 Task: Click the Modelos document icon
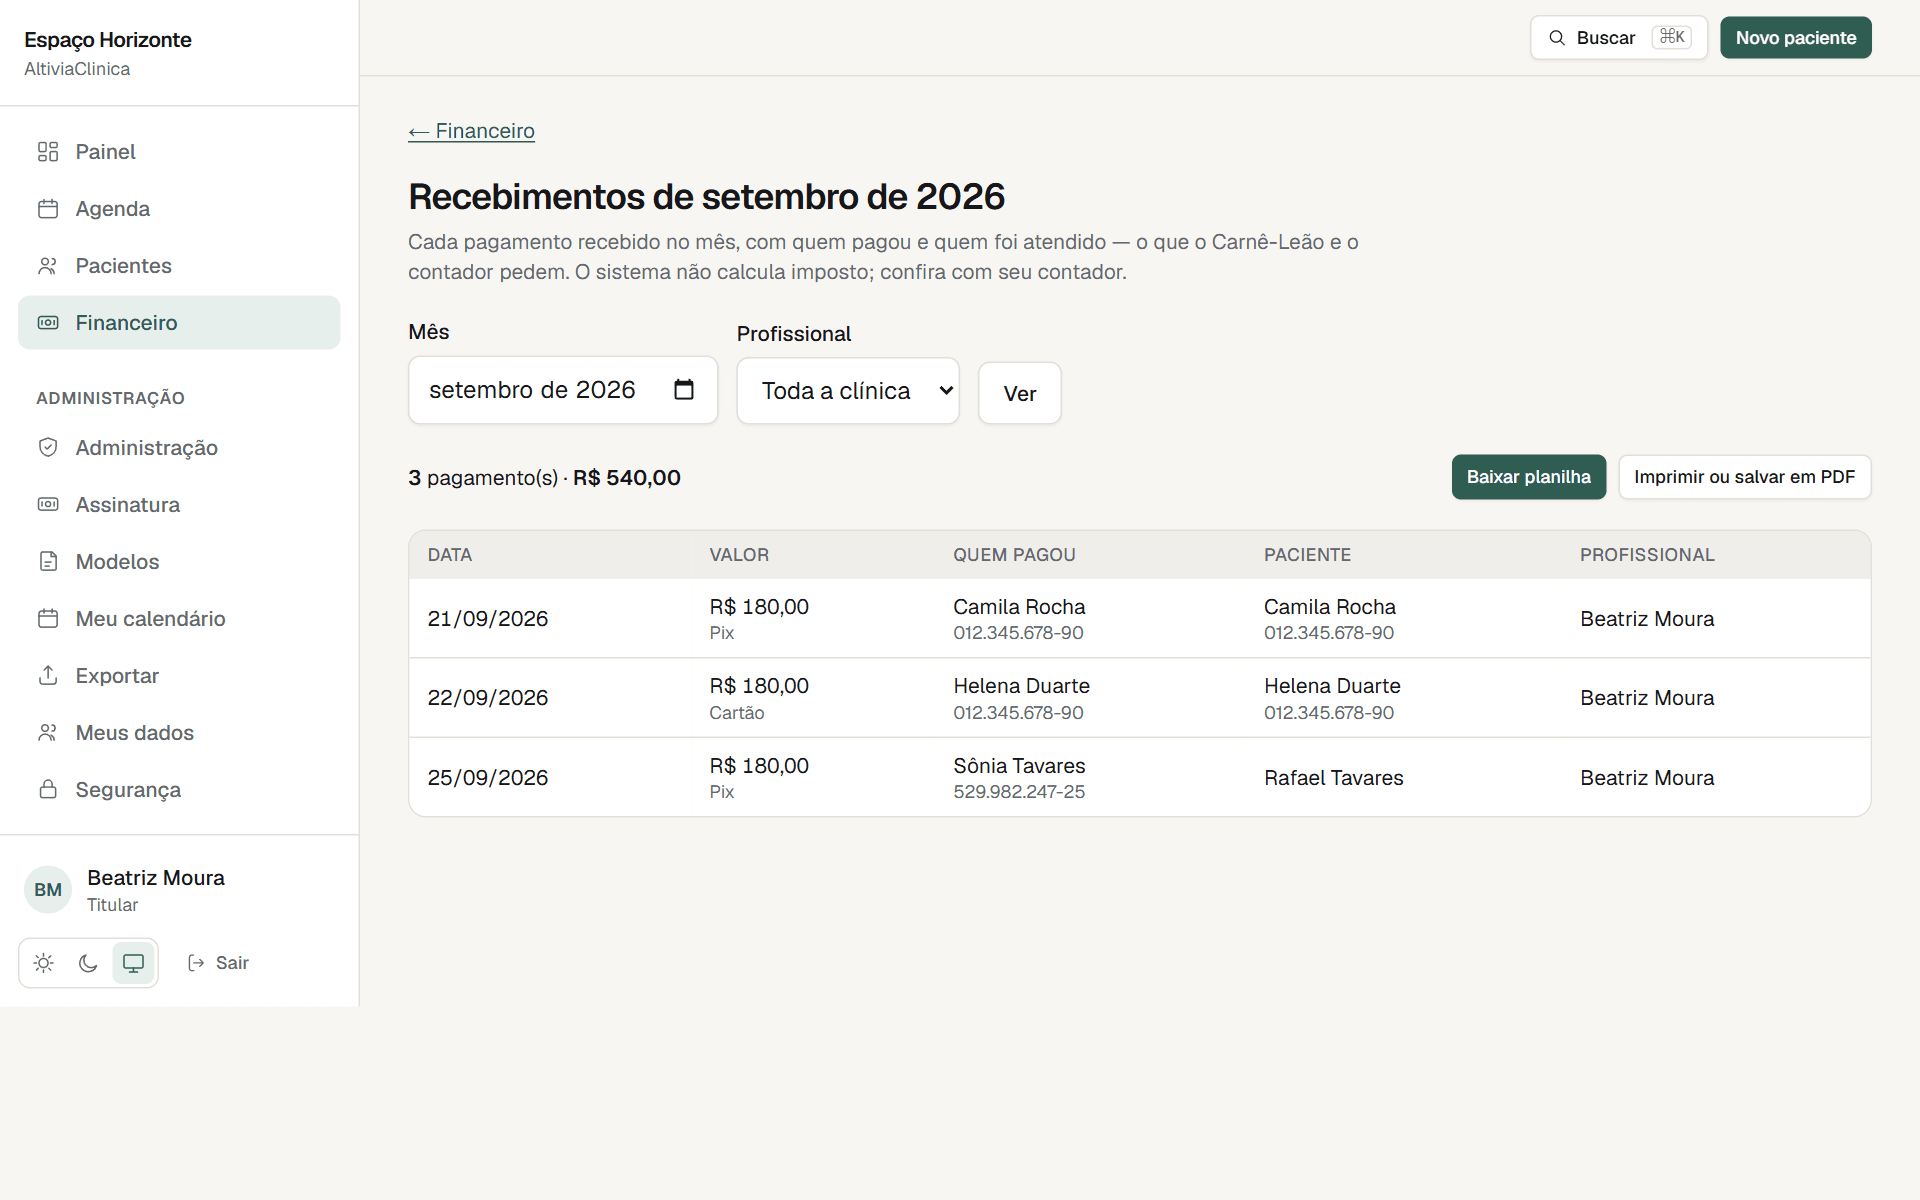point(48,562)
